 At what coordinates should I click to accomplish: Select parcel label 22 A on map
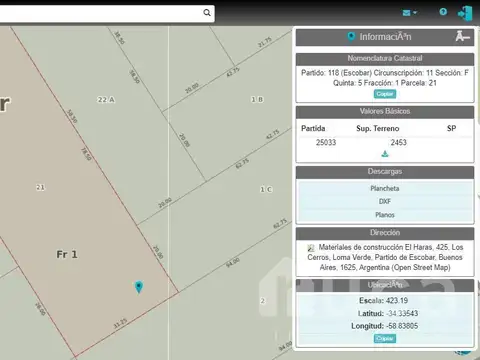coord(106,100)
